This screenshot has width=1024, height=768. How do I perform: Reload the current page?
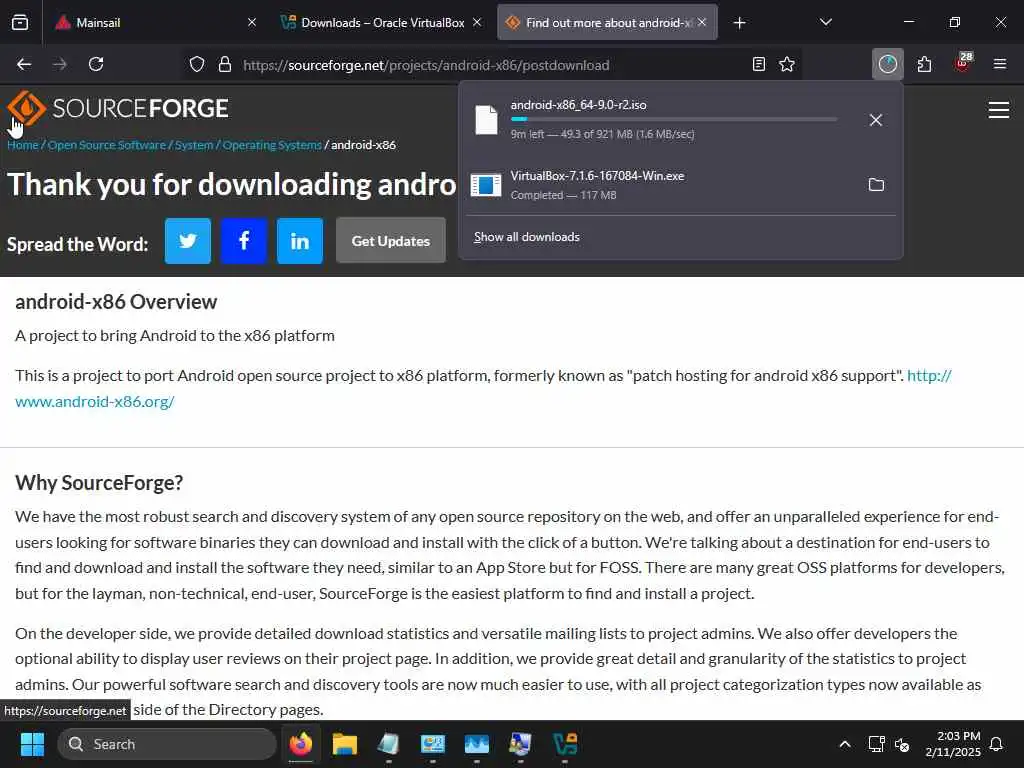click(x=96, y=64)
